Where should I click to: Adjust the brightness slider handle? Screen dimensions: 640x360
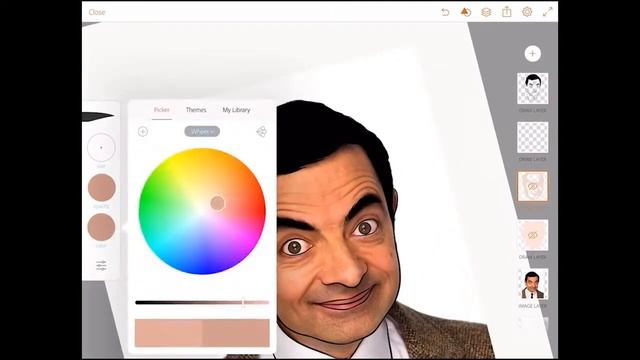tap(243, 302)
